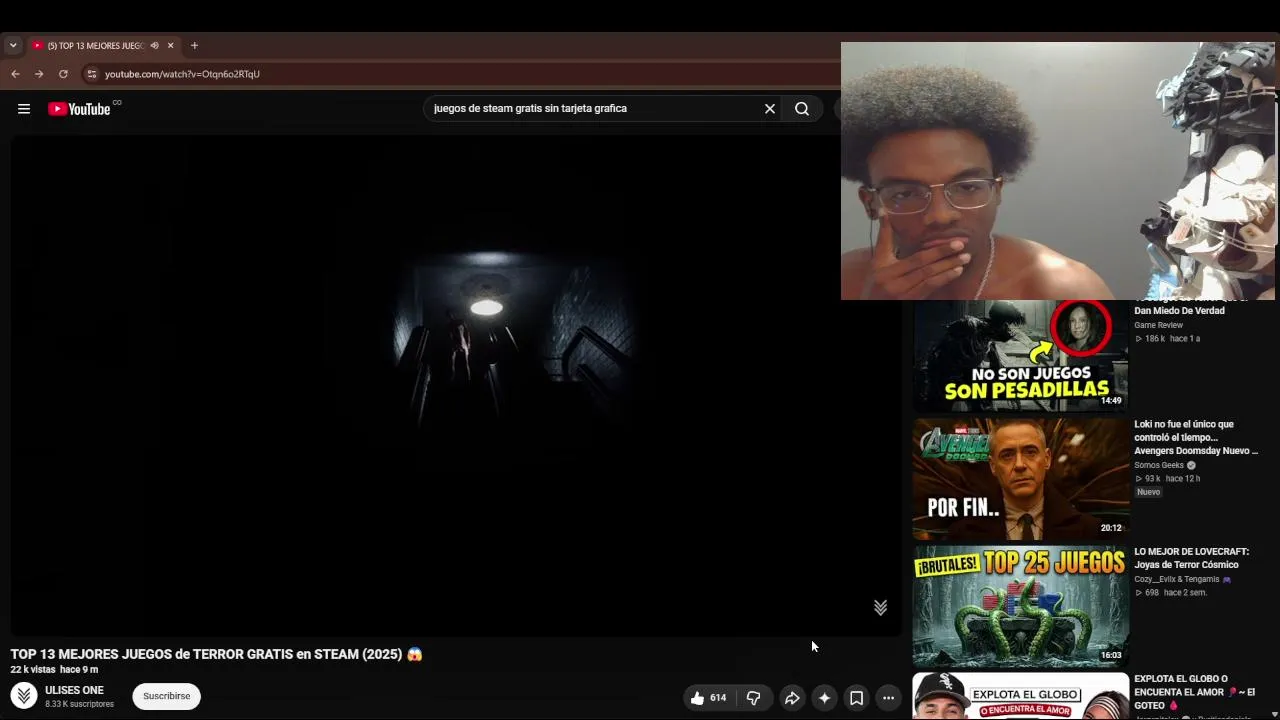
Task: Click the double-chevron icon on the video
Action: click(x=881, y=608)
